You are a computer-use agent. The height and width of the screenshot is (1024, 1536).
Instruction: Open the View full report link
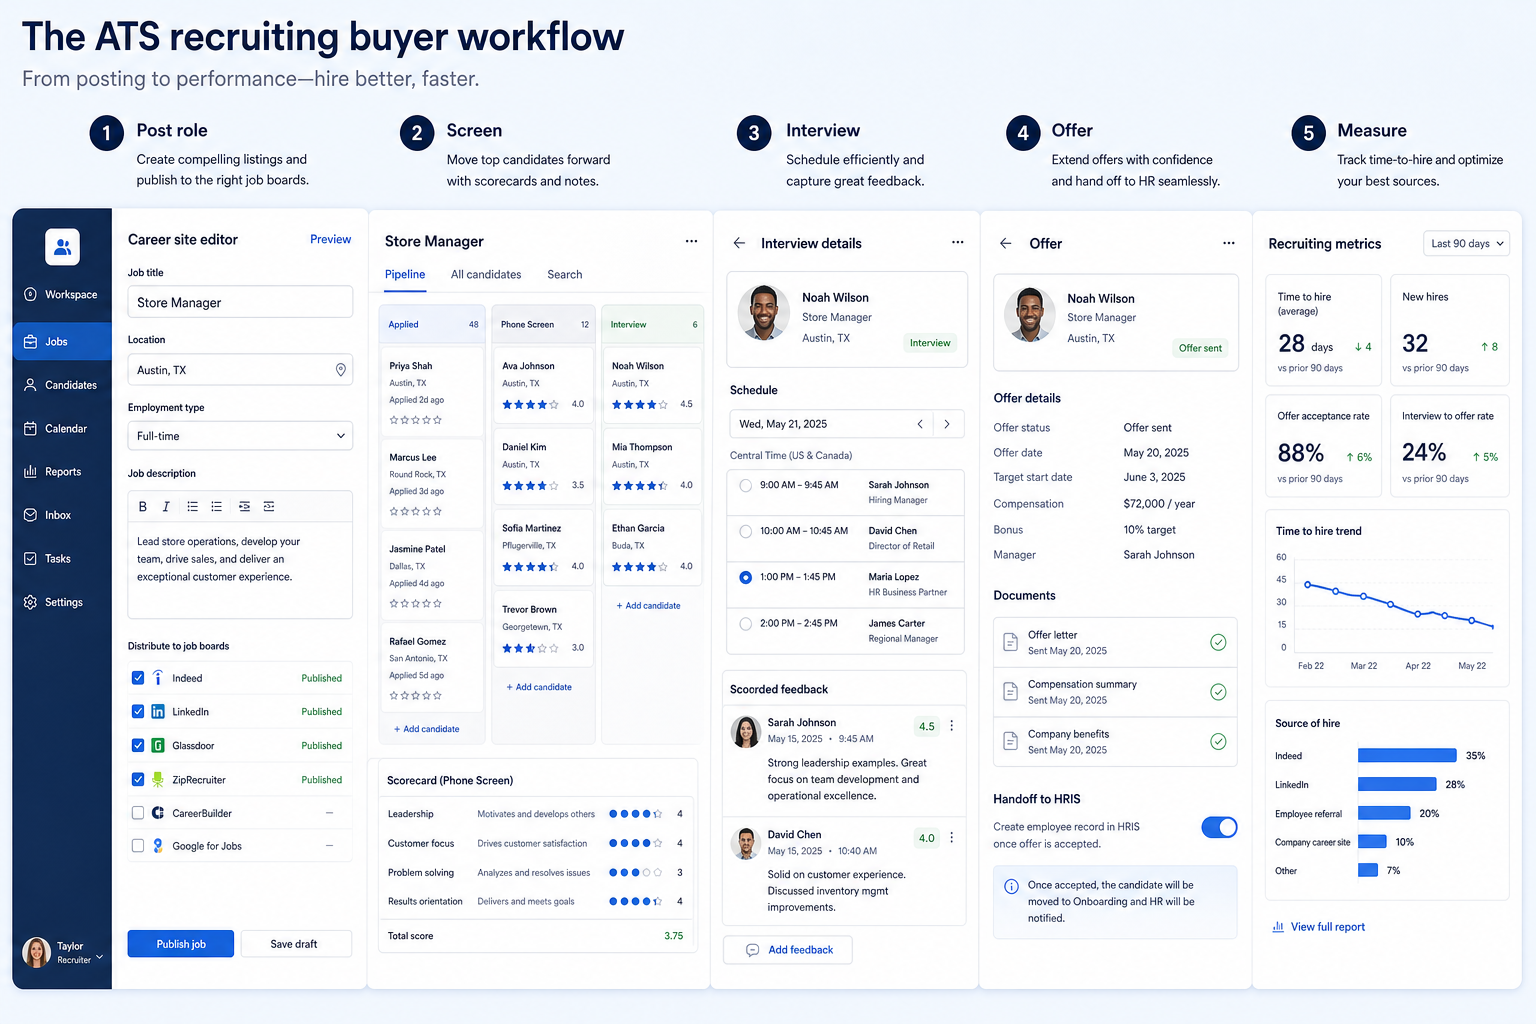click(x=1318, y=927)
